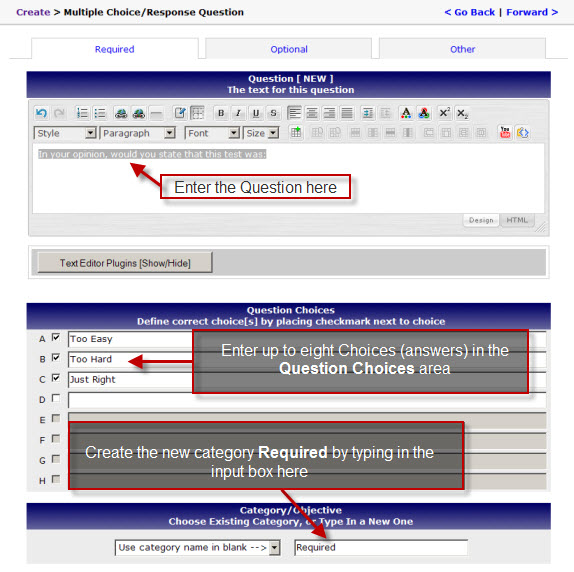Click the insert hyperlink icon
The width and height of the screenshot is (574, 572).
click(121, 113)
